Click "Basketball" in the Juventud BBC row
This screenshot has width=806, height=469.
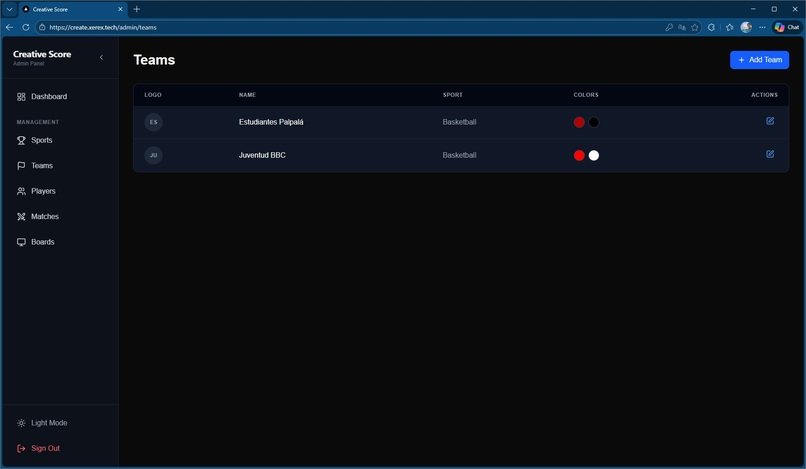coord(459,155)
